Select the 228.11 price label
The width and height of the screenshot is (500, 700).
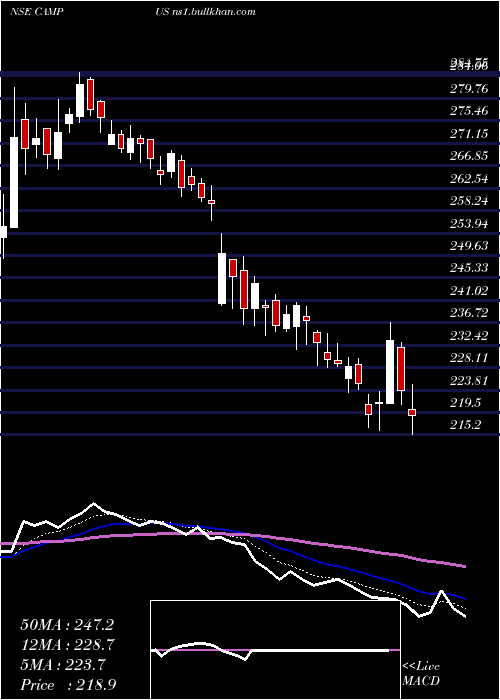[469, 358]
